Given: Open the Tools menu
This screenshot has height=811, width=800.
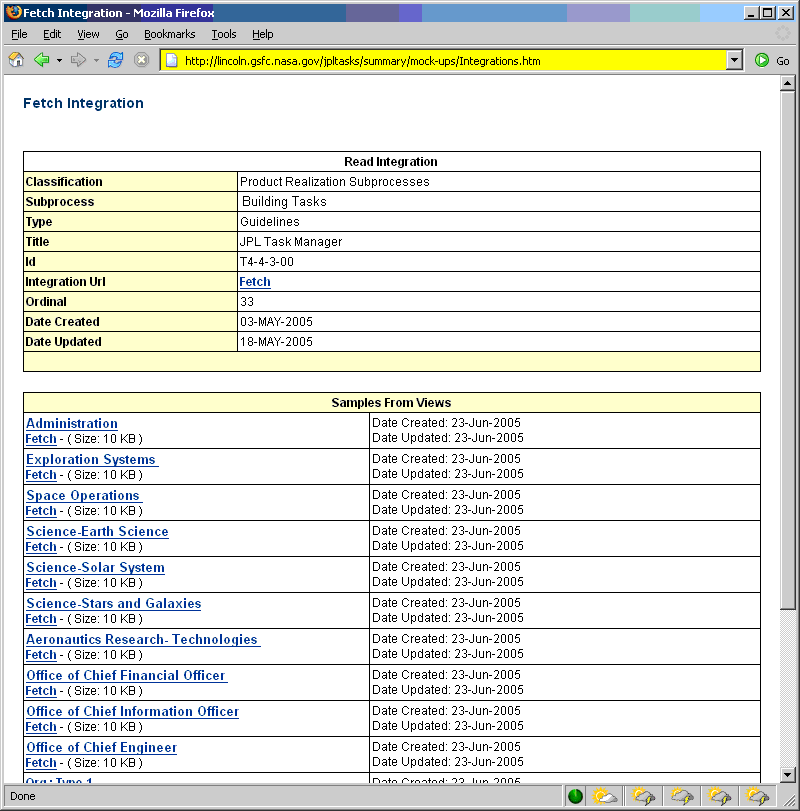Looking at the screenshot, I should (223, 34).
